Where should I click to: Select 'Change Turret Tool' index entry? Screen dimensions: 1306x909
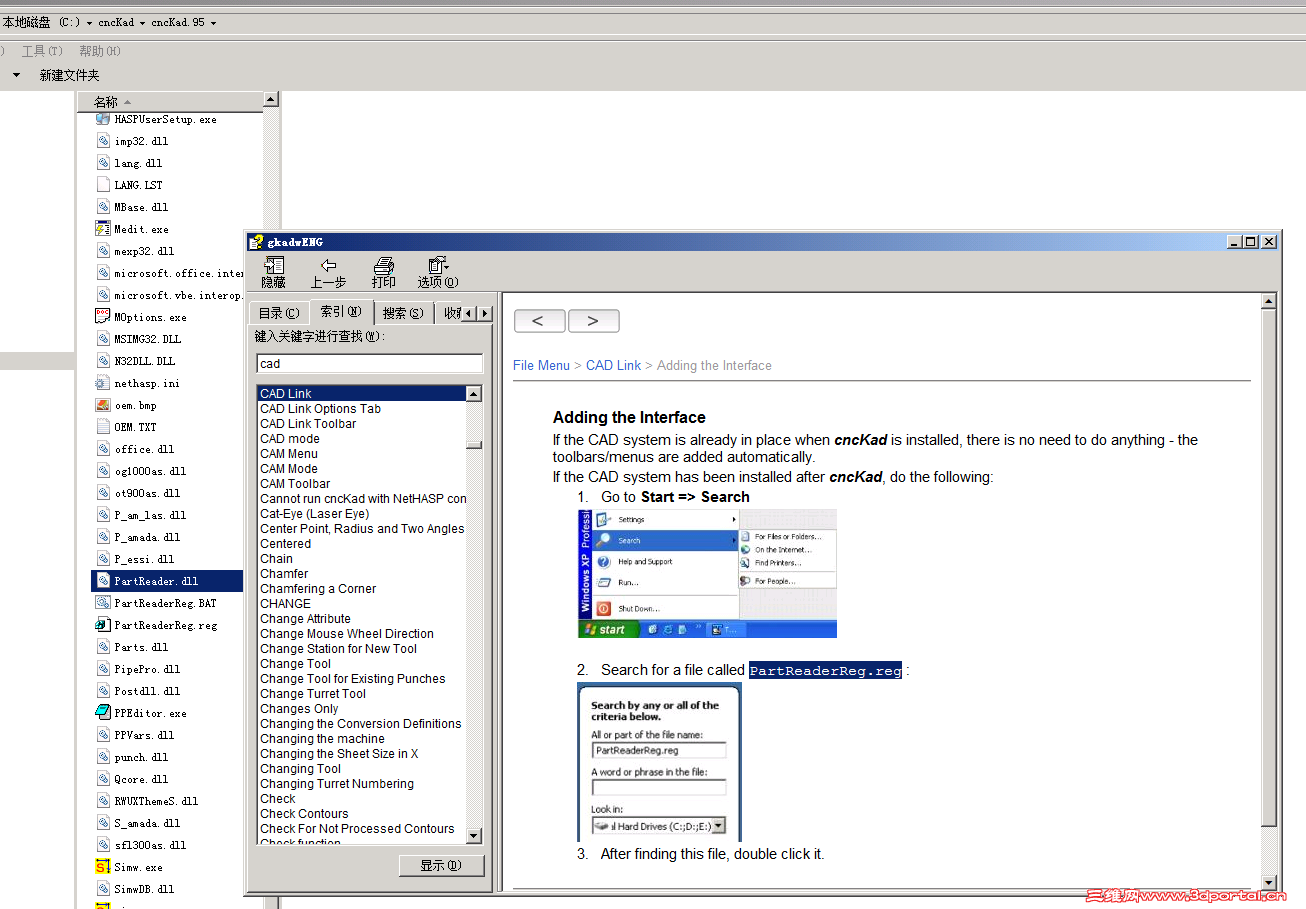click(313, 694)
